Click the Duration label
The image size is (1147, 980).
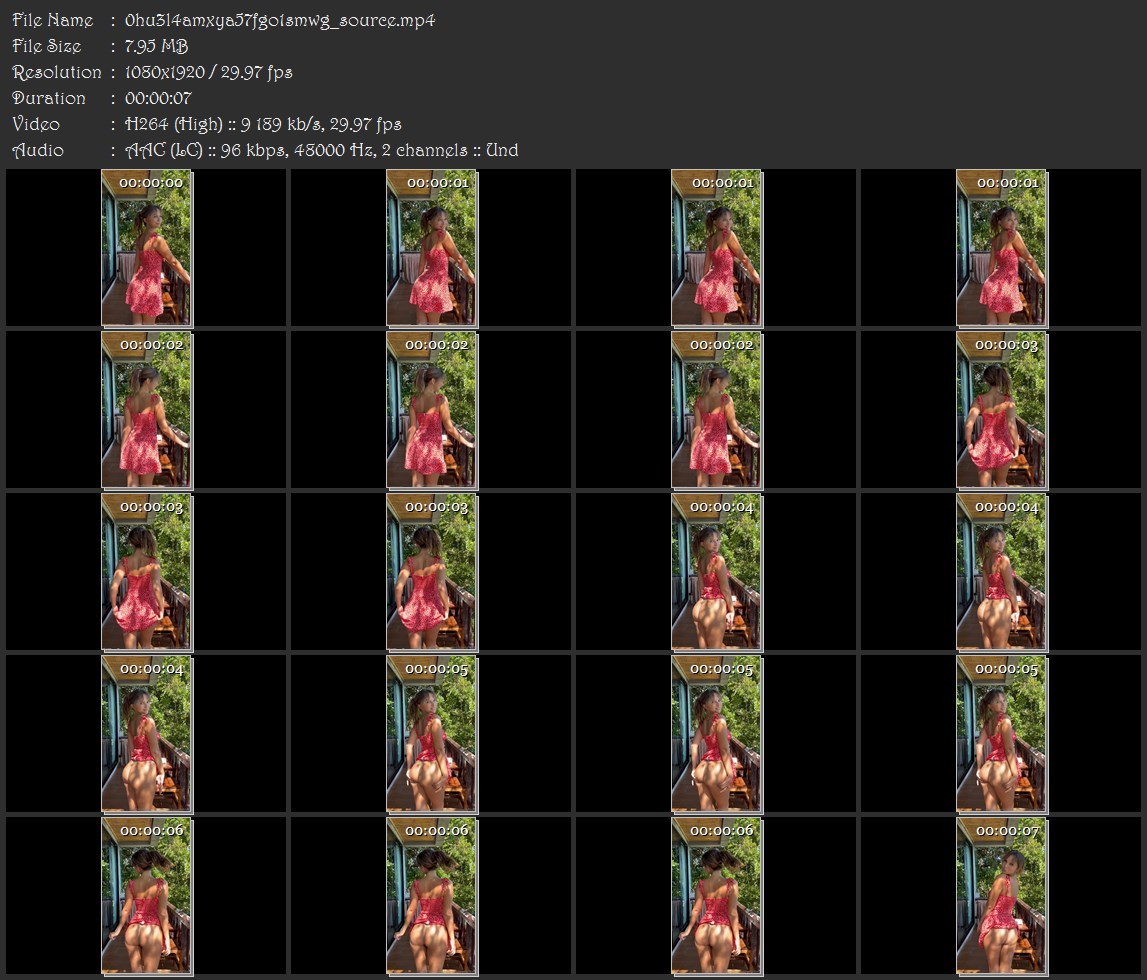49,98
